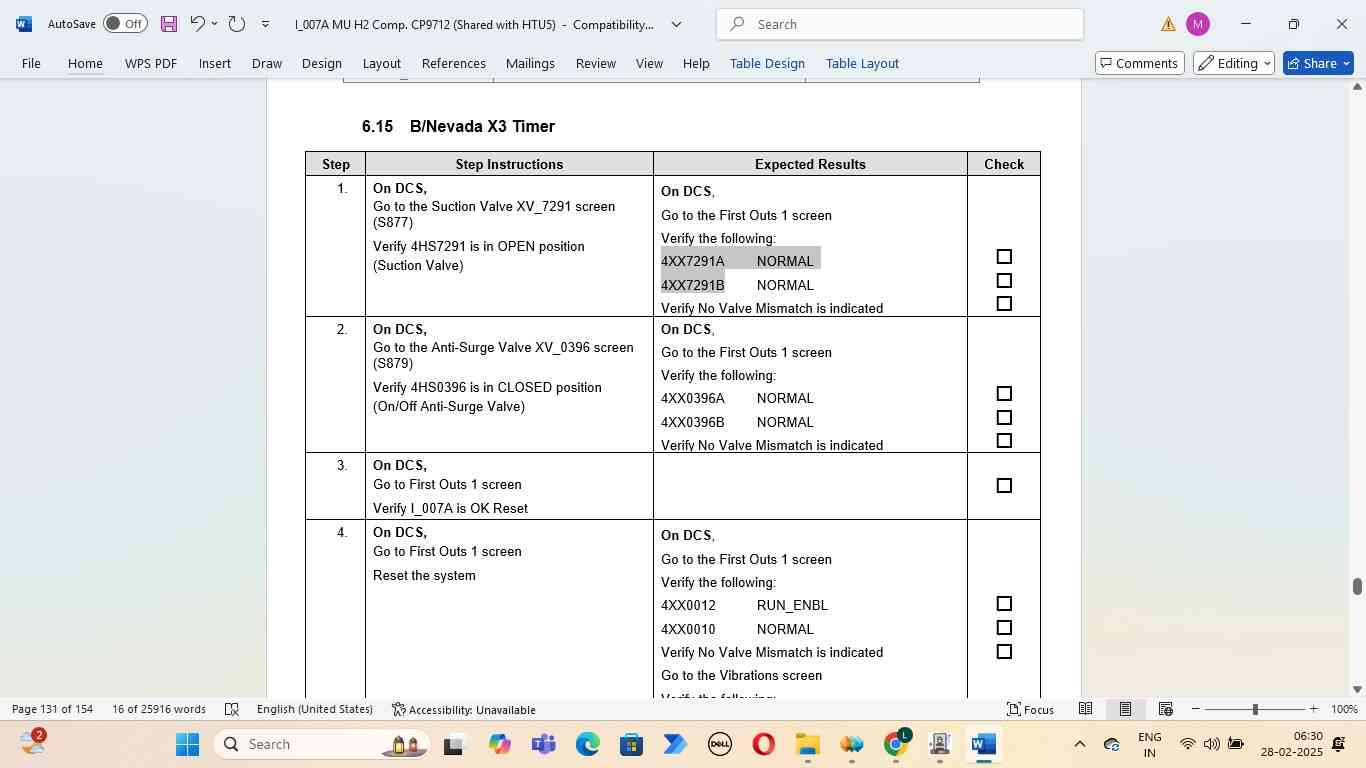Viewport: 1366px width, 768px height.
Task: Launch Copilot from taskbar
Action: (500, 744)
